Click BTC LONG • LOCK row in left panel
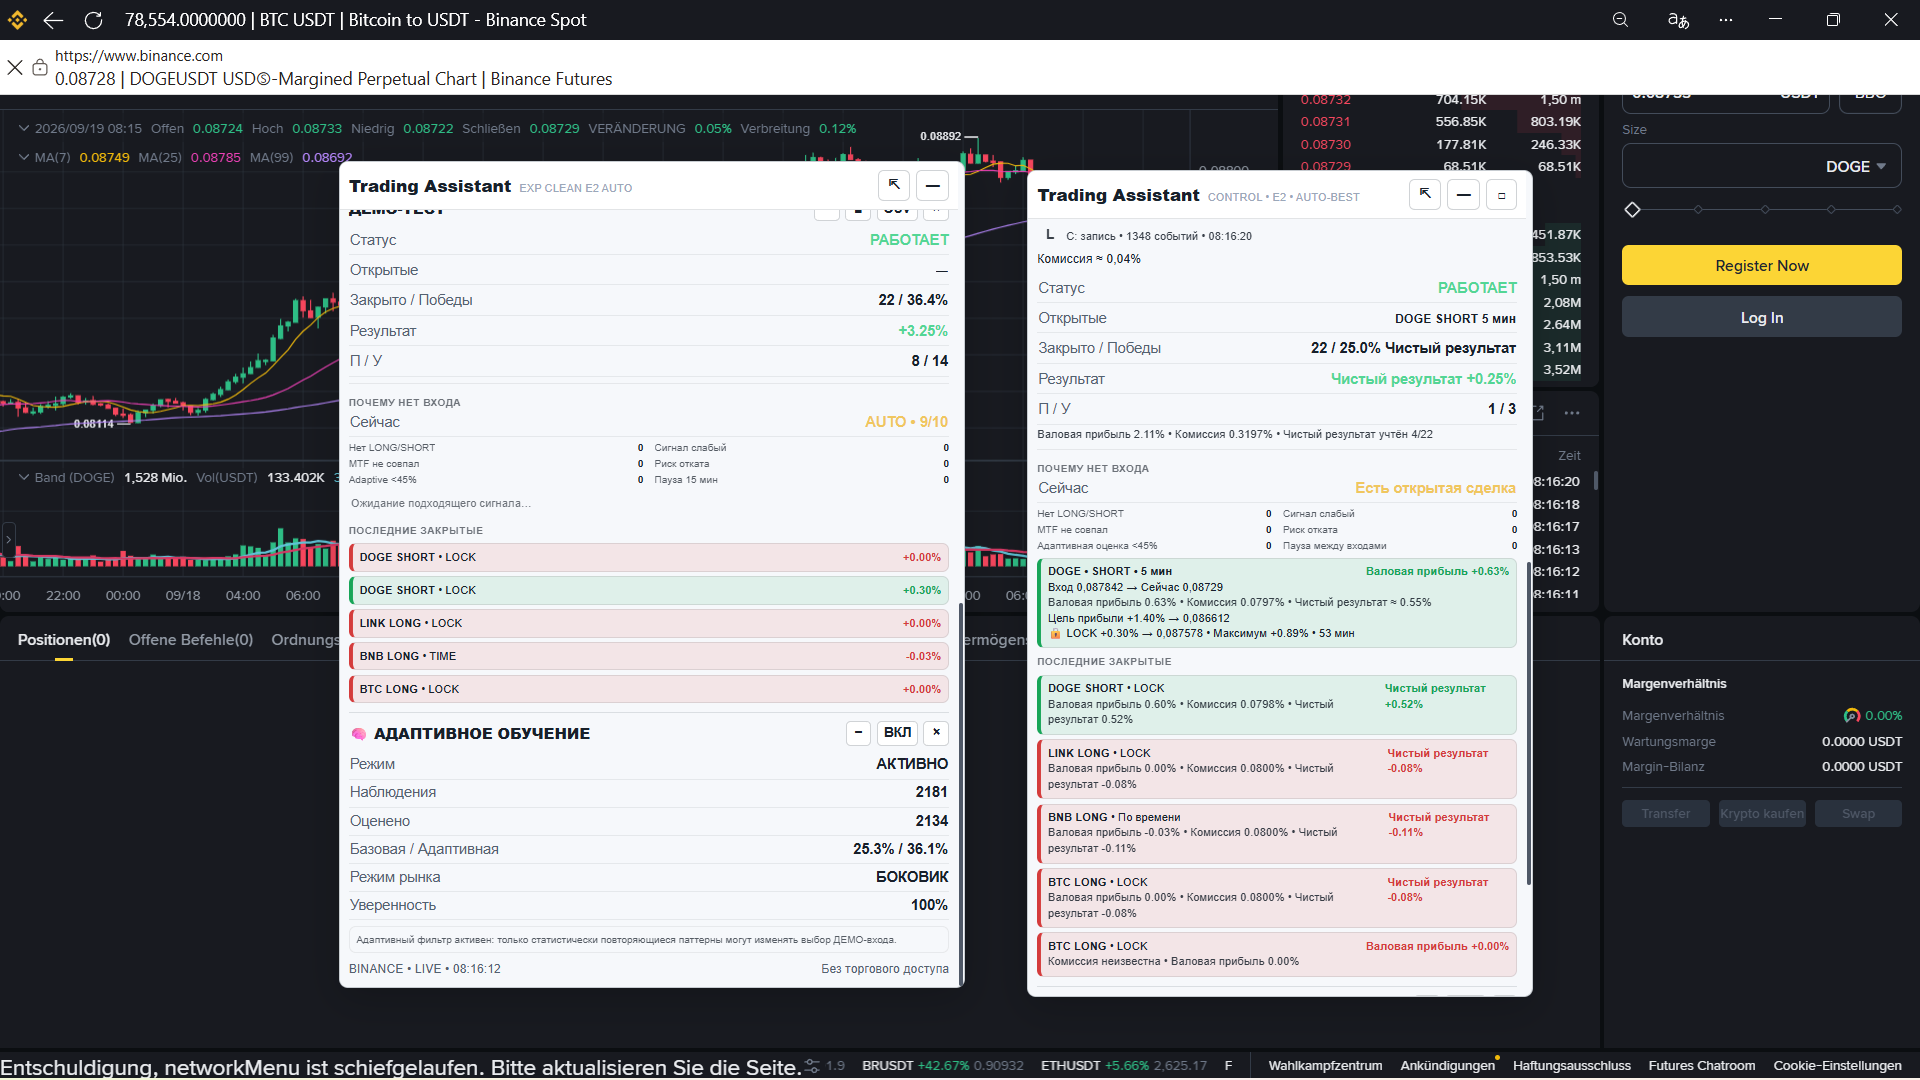Screen dimensions: 1920x1080 coord(649,689)
